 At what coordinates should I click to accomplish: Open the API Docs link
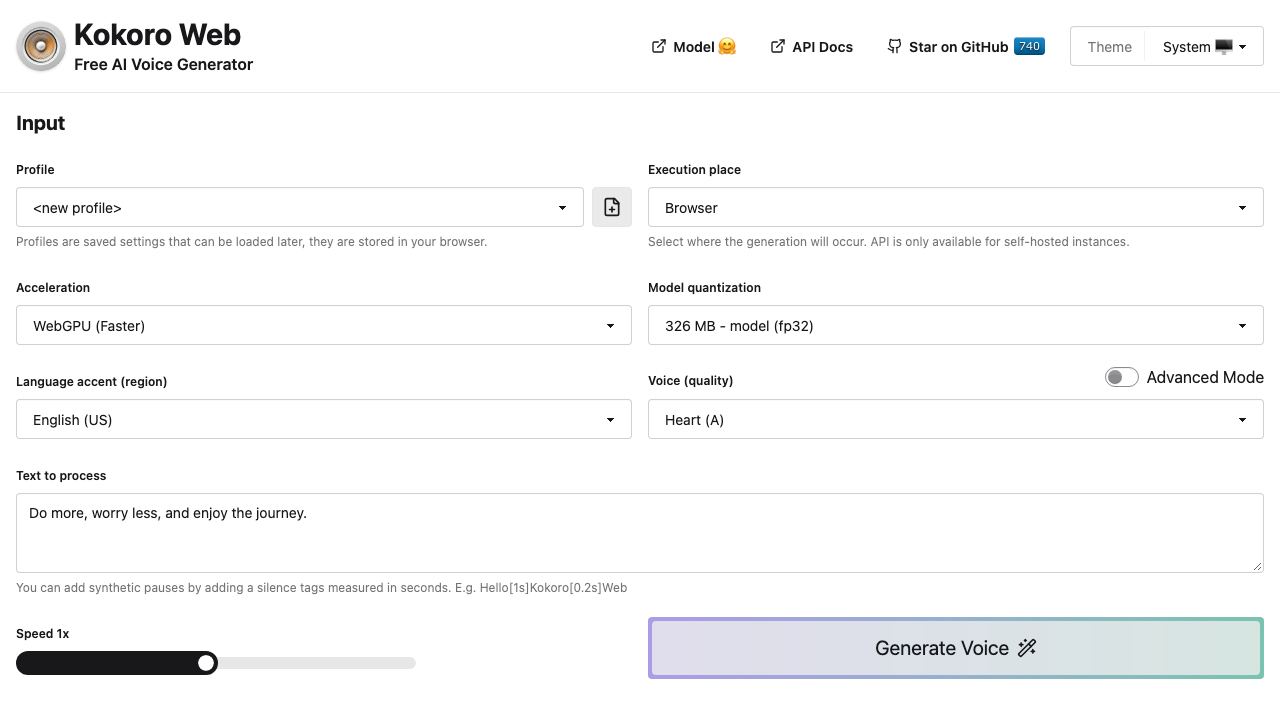(812, 46)
